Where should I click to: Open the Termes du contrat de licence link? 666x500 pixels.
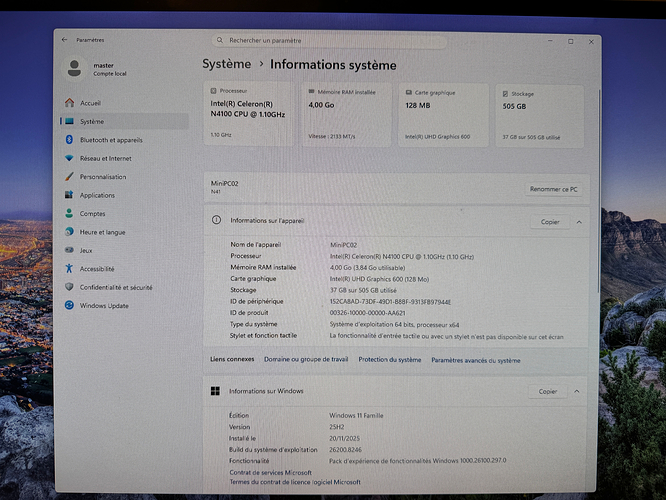point(295,482)
